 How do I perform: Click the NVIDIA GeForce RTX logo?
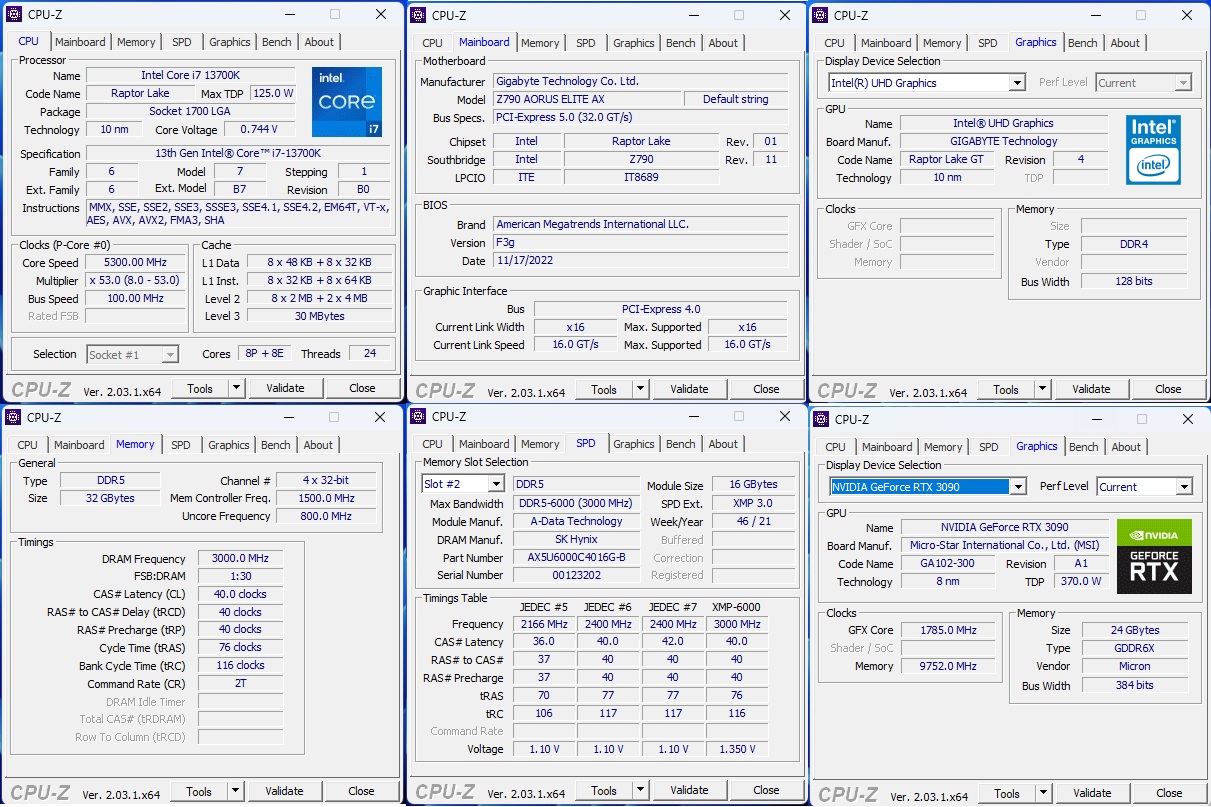1154,557
